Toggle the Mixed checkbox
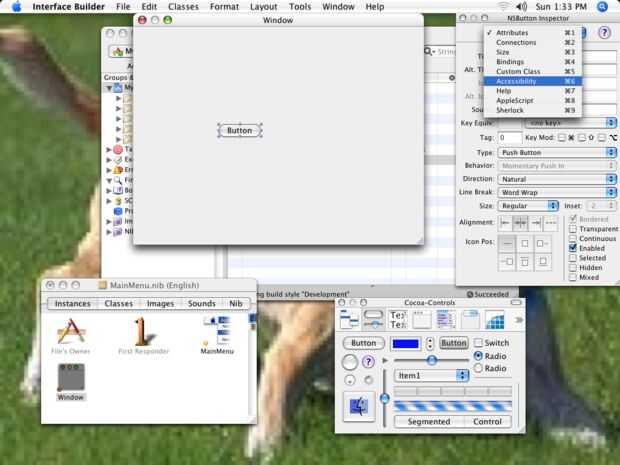The width and height of the screenshot is (620, 465). (573, 277)
